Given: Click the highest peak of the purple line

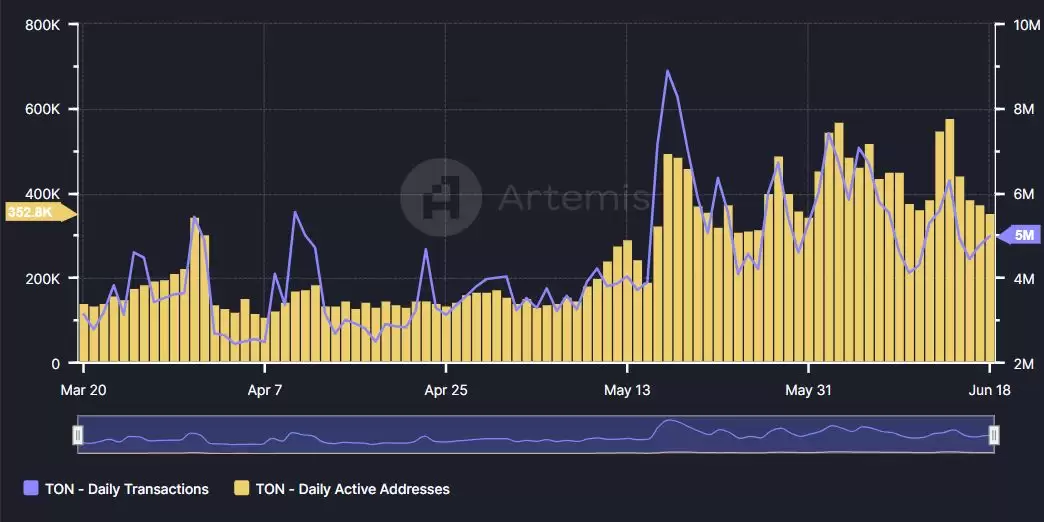Looking at the screenshot, I should tap(667, 72).
